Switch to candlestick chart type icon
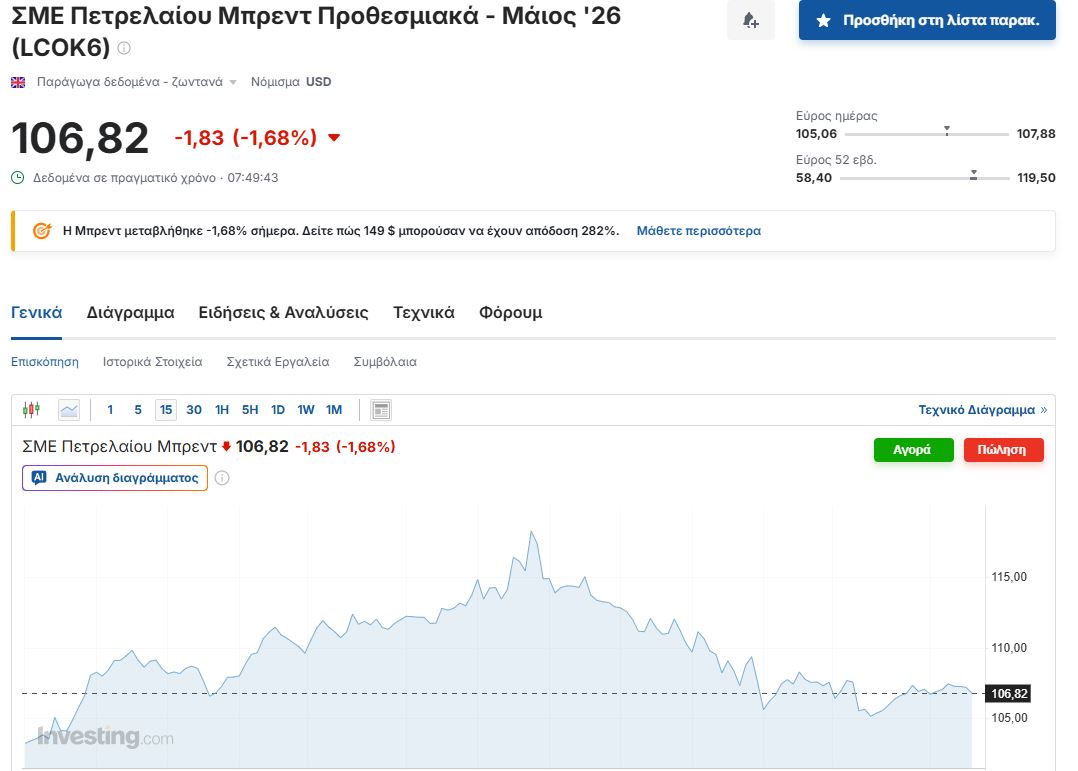 pos(32,409)
